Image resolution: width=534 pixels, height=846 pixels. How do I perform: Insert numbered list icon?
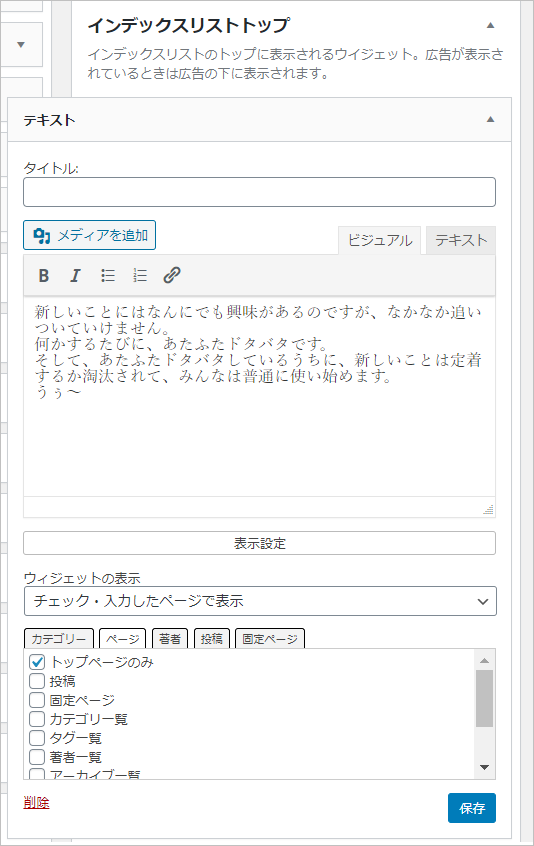point(140,276)
